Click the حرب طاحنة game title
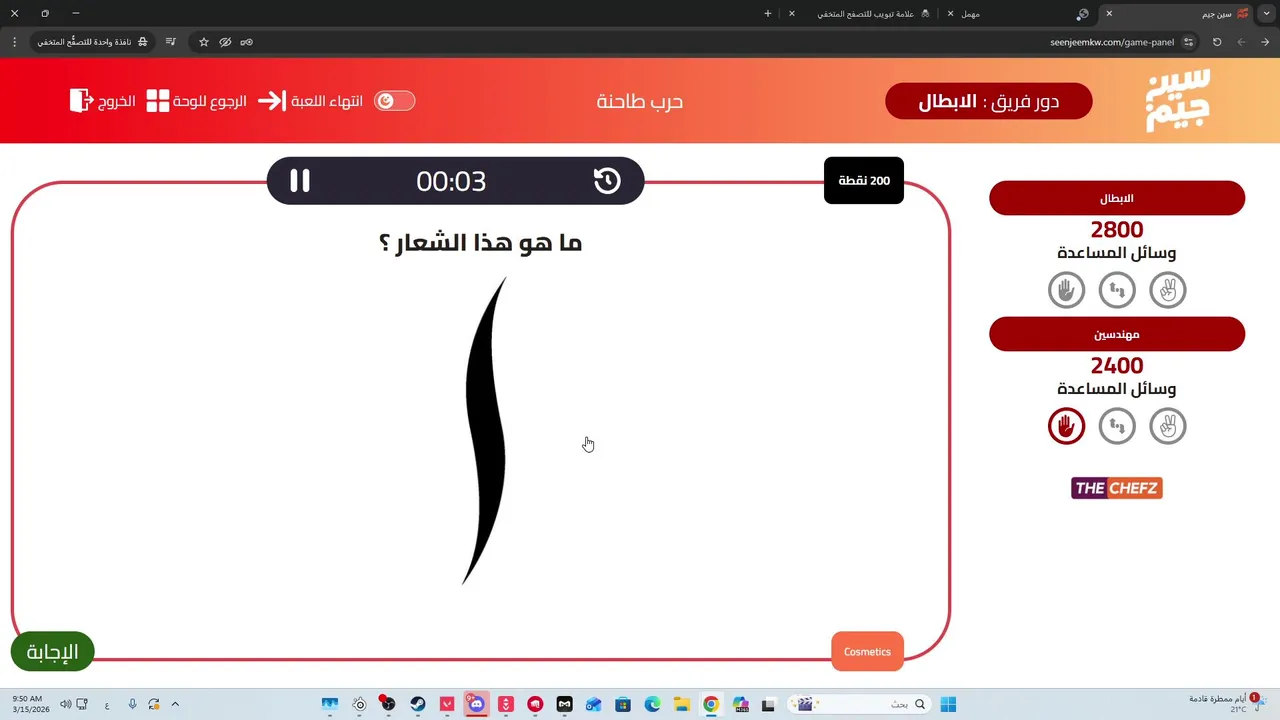Screen dimensions: 1280x720 640,101
